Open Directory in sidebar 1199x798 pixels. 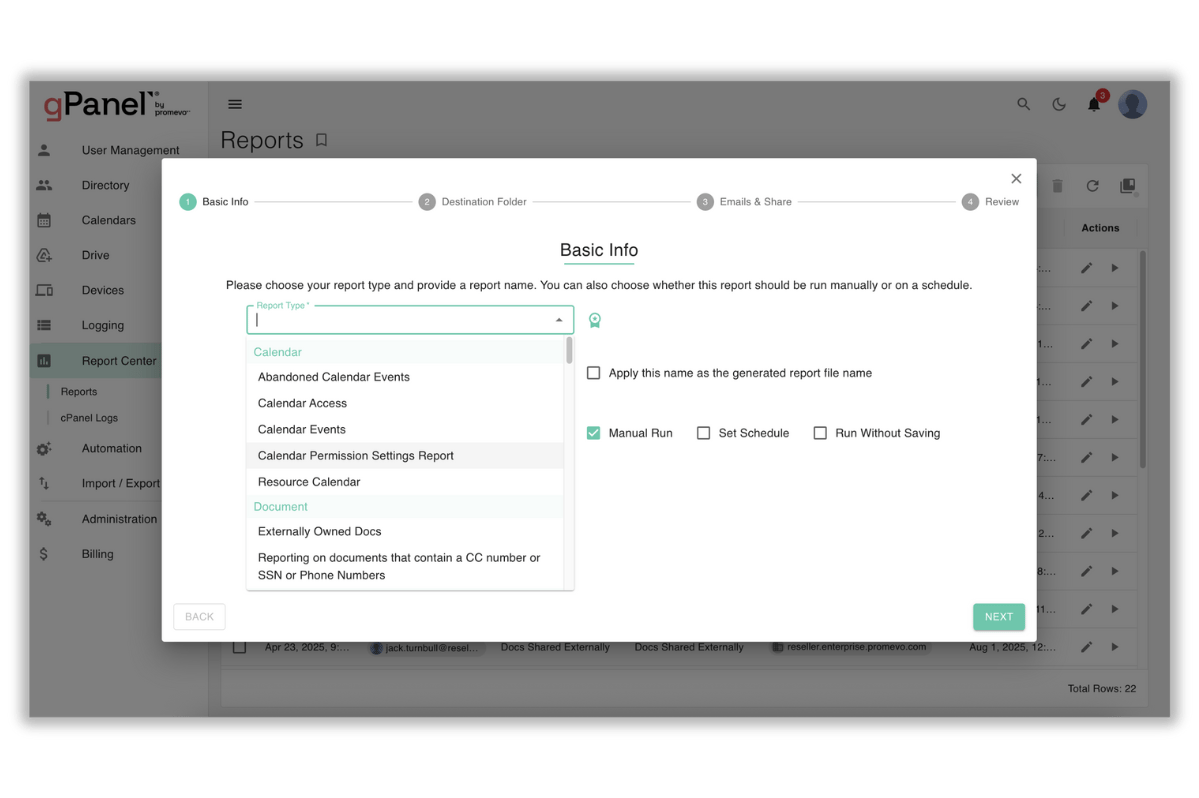coord(106,186)
